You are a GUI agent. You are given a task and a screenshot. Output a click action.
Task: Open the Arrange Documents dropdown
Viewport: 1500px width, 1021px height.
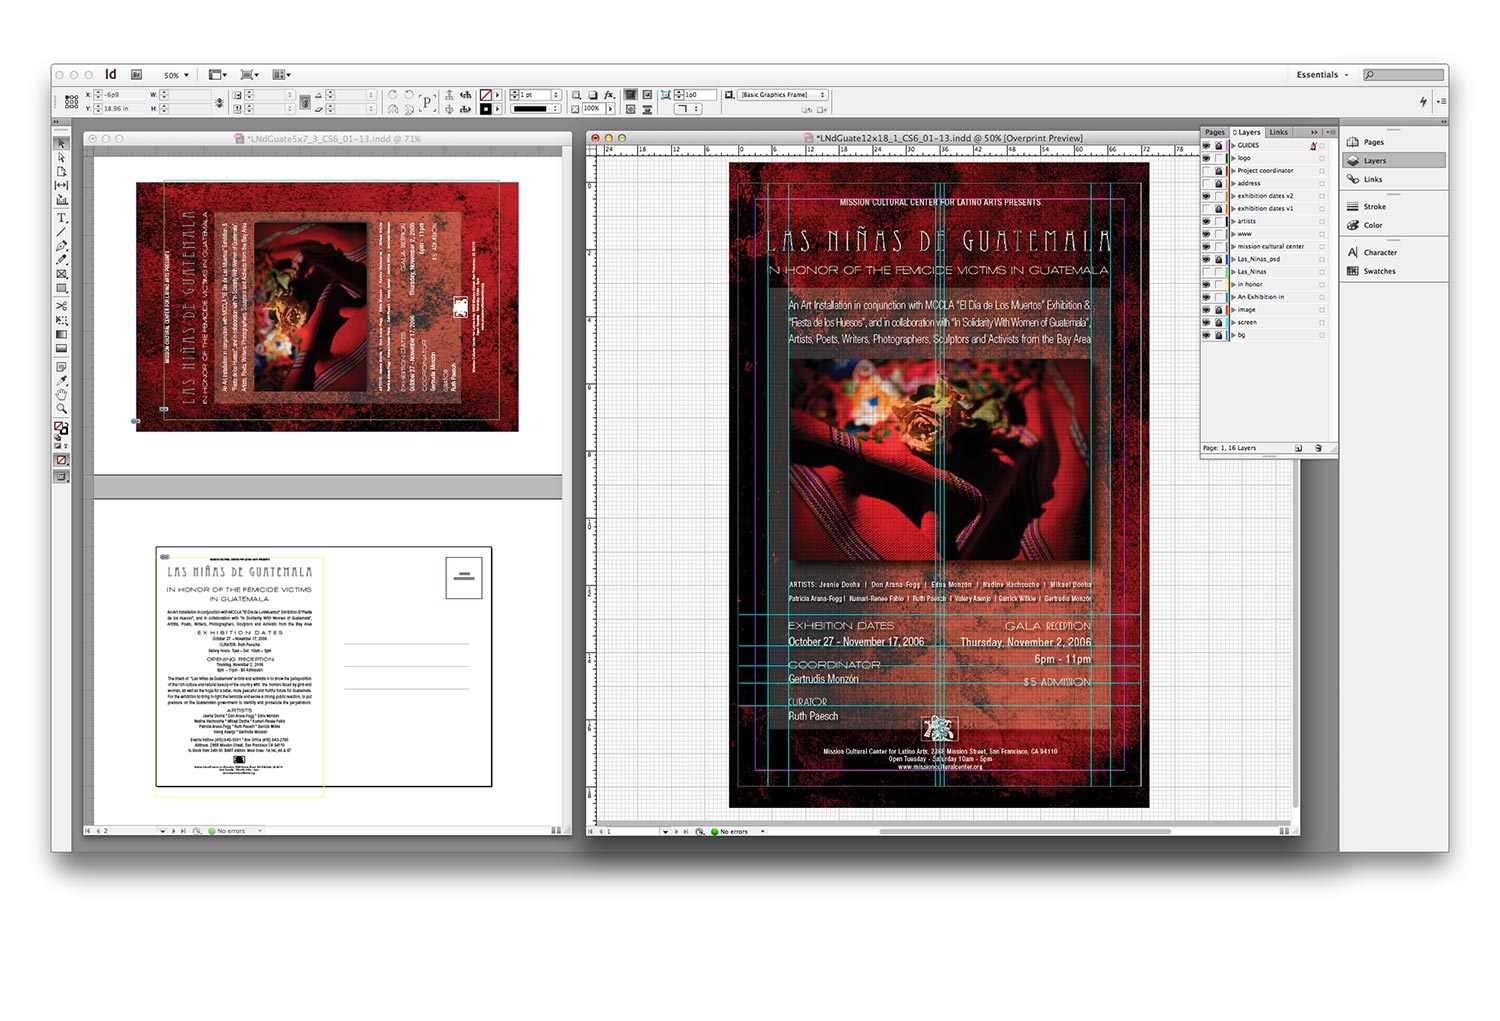282,75
